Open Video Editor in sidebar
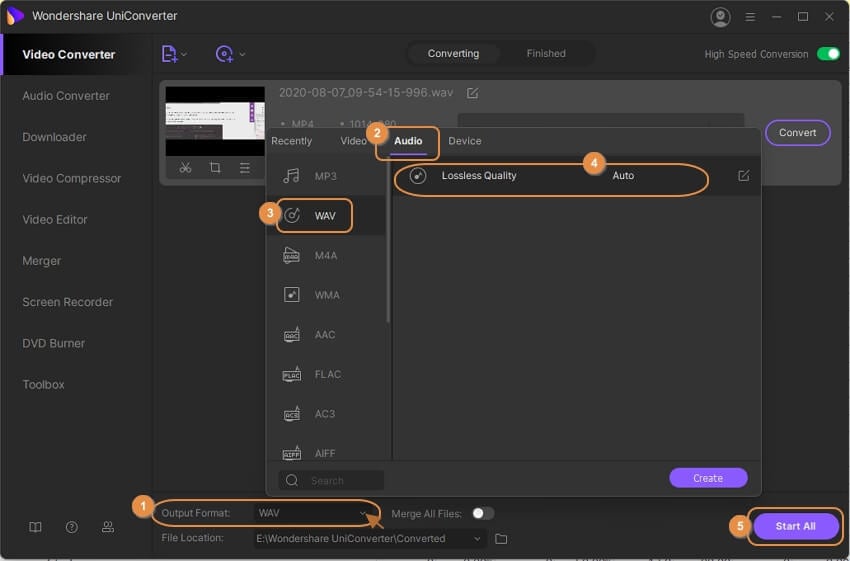The image size is (850, 561). pyautogui.click(x=55, y=220)
